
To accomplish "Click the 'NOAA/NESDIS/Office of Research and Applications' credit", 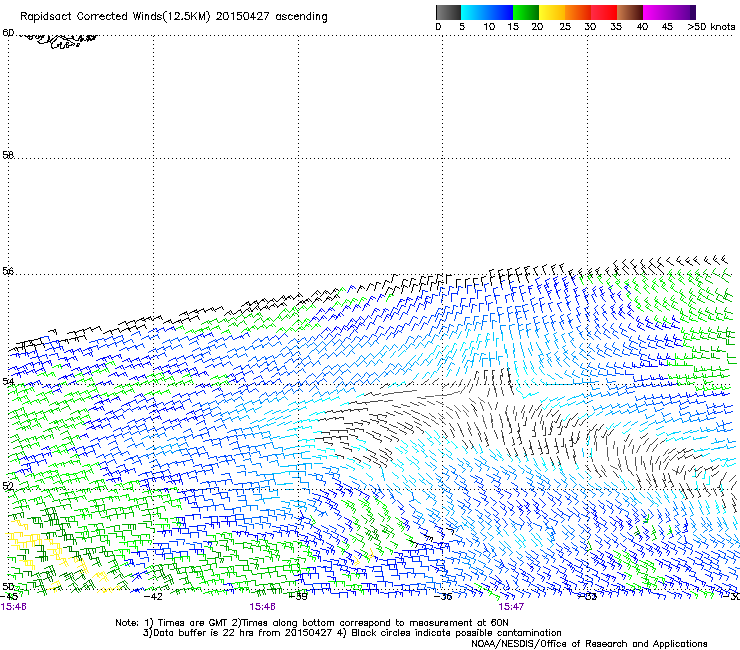I will [589, 643].
